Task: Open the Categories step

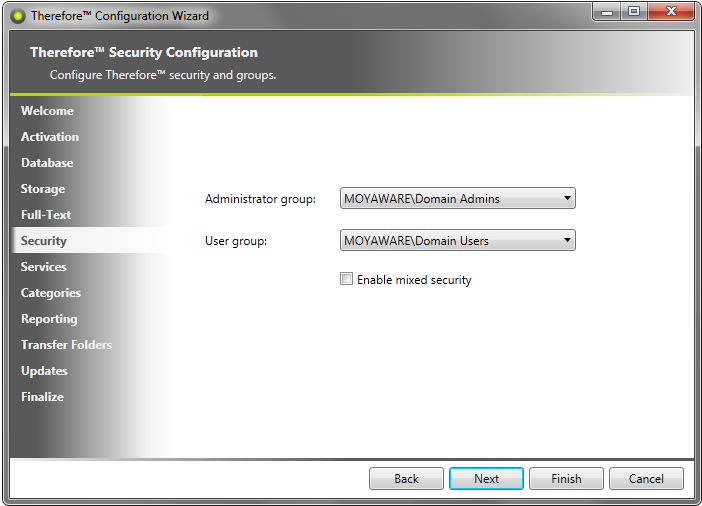Action: (x=51, y=293)
